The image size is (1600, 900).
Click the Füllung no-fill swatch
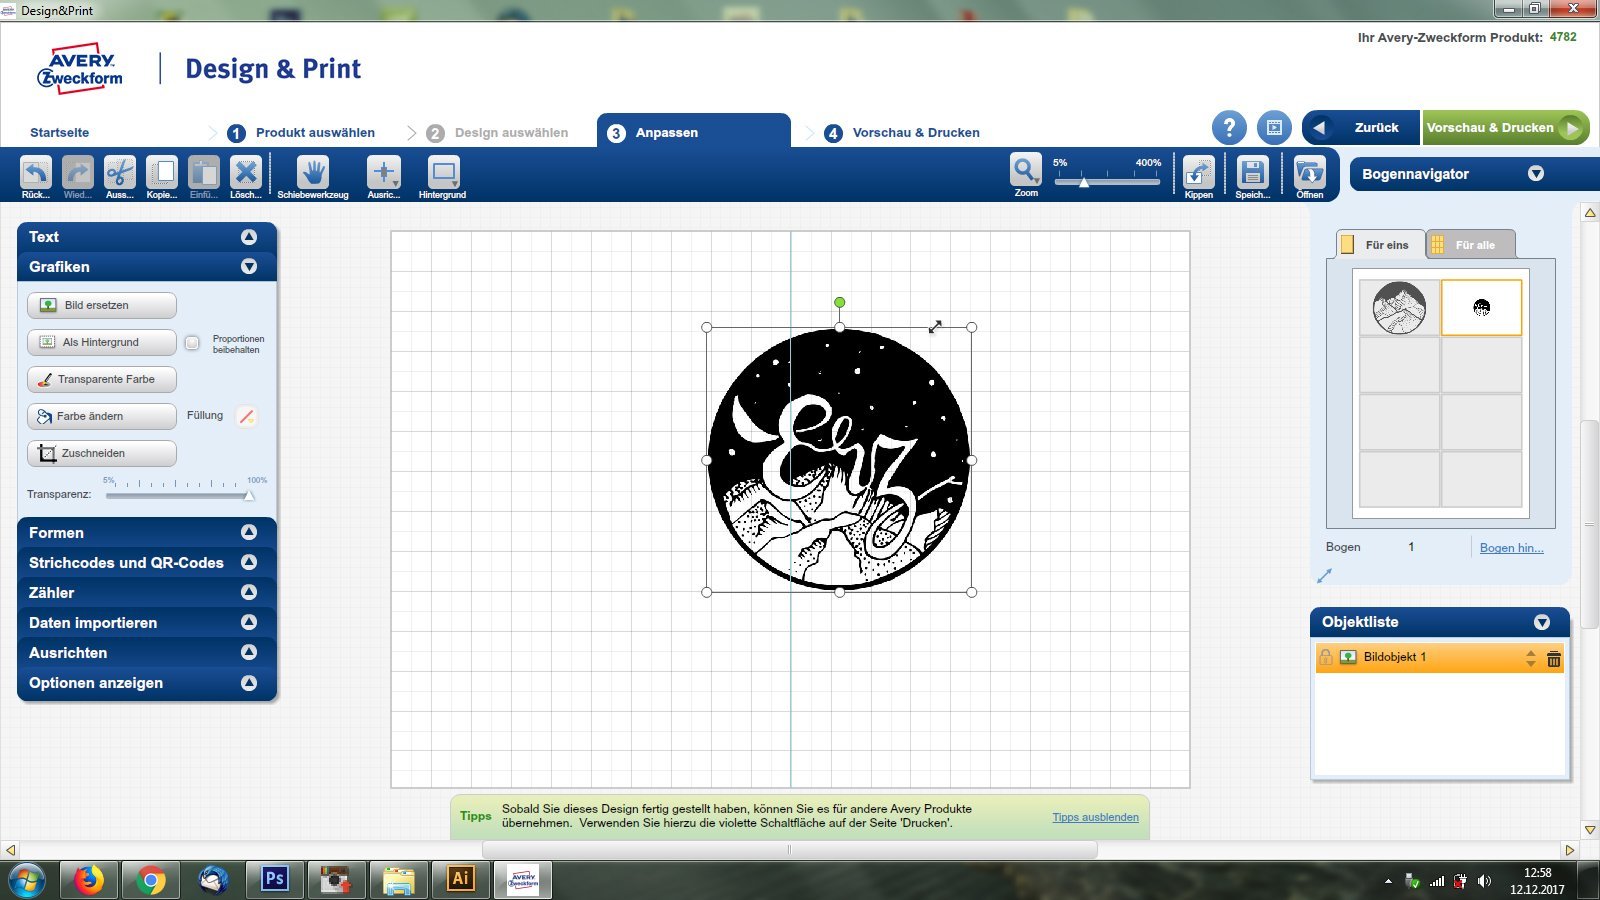click(x=246, y=416)
